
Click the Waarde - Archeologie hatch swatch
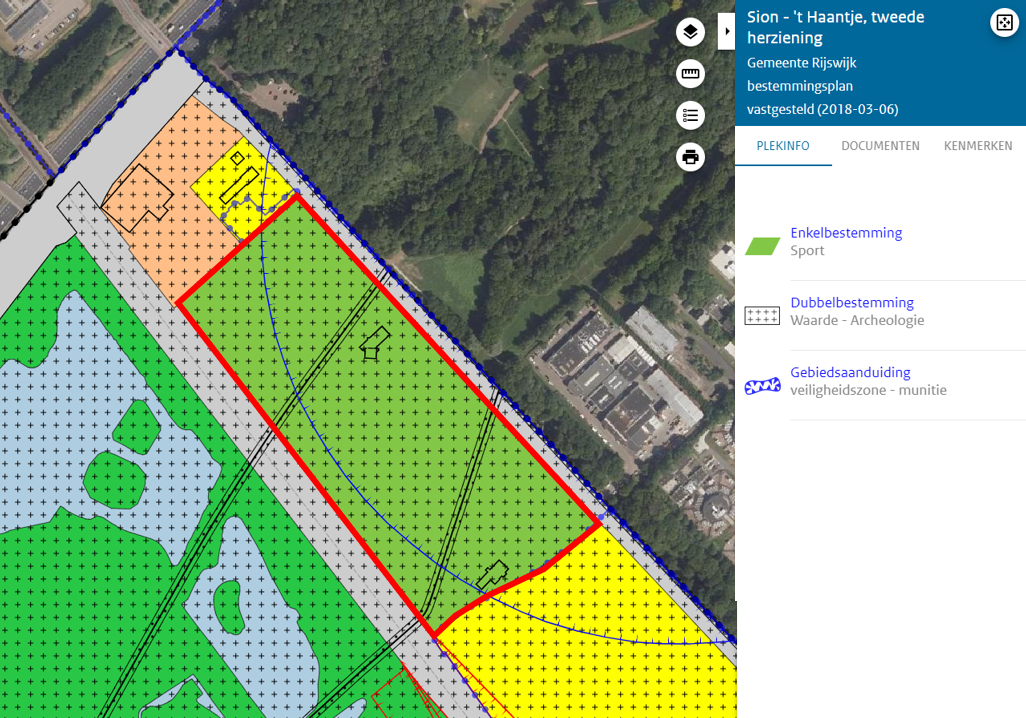pos(762,316)
